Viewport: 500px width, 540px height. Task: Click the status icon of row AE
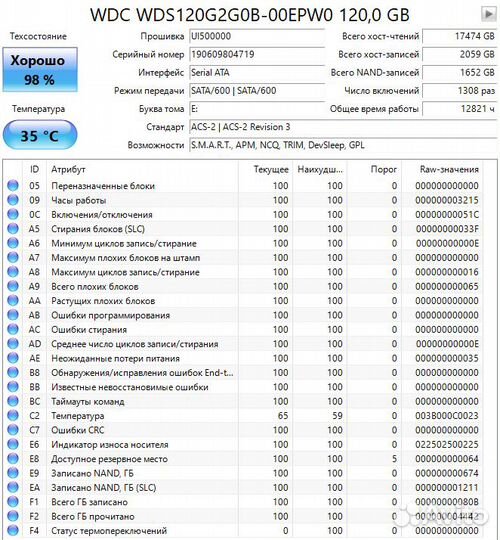click(13, 358)
